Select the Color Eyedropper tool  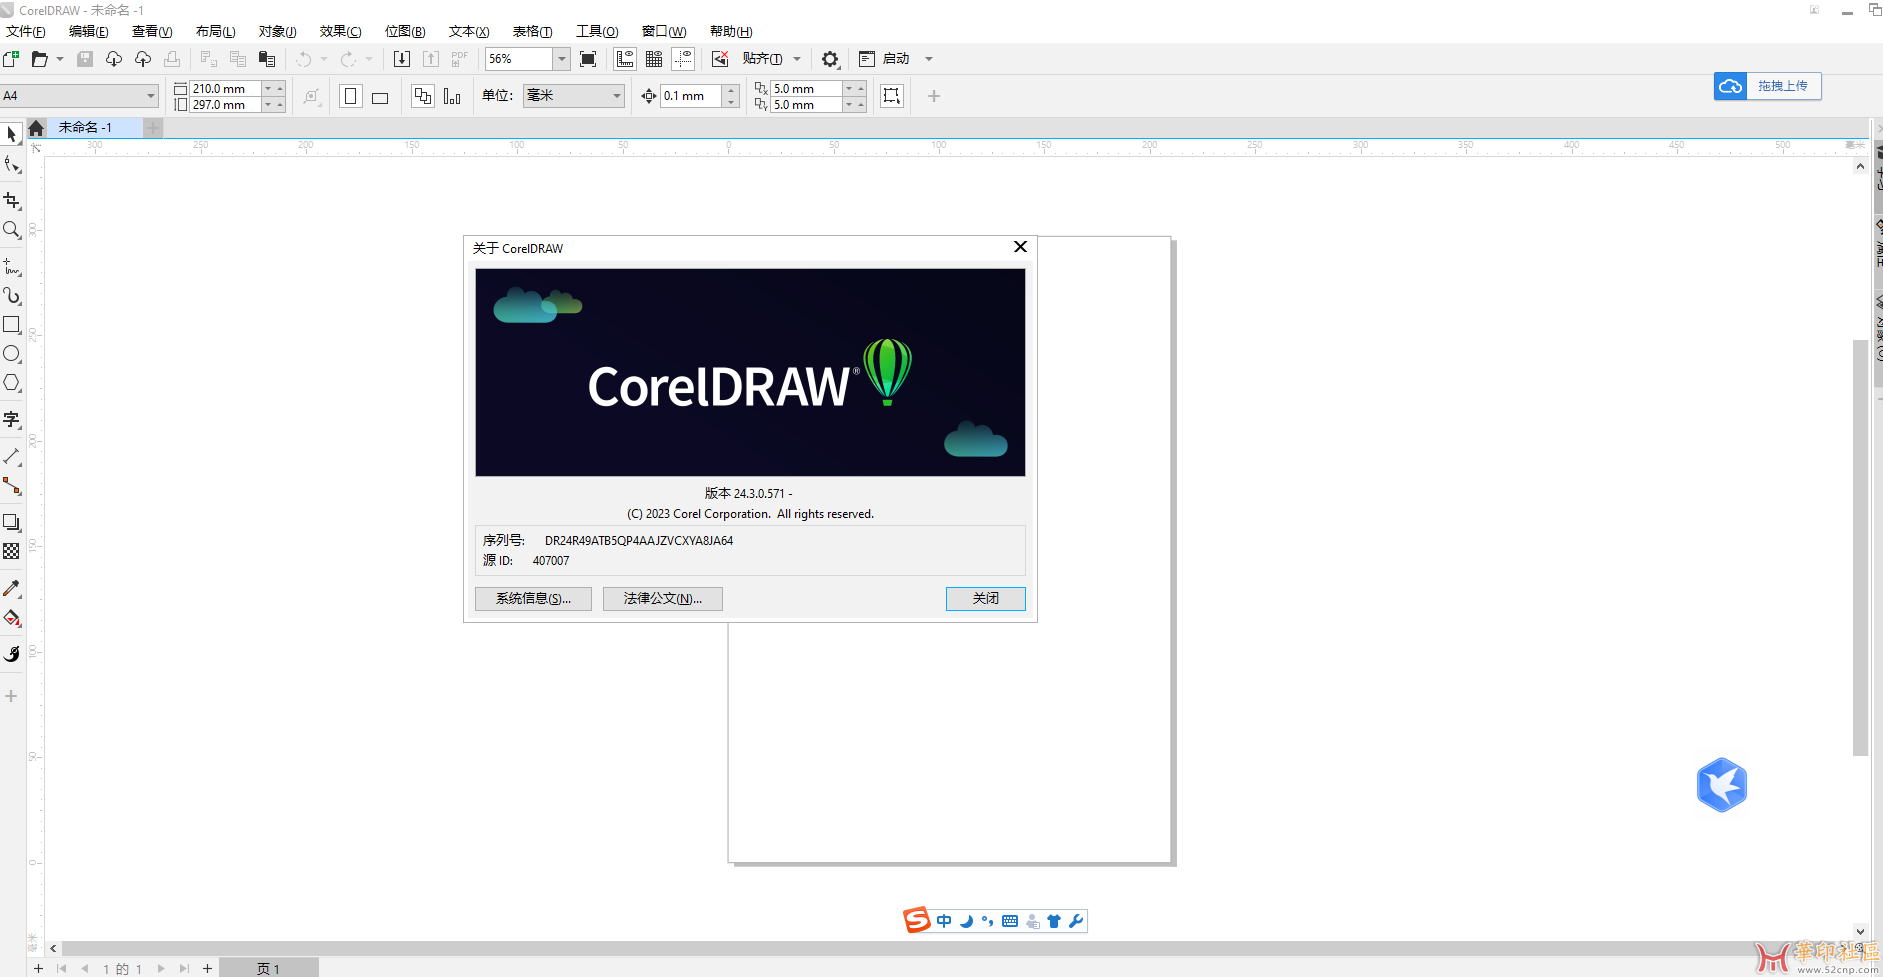coord(12,589)
